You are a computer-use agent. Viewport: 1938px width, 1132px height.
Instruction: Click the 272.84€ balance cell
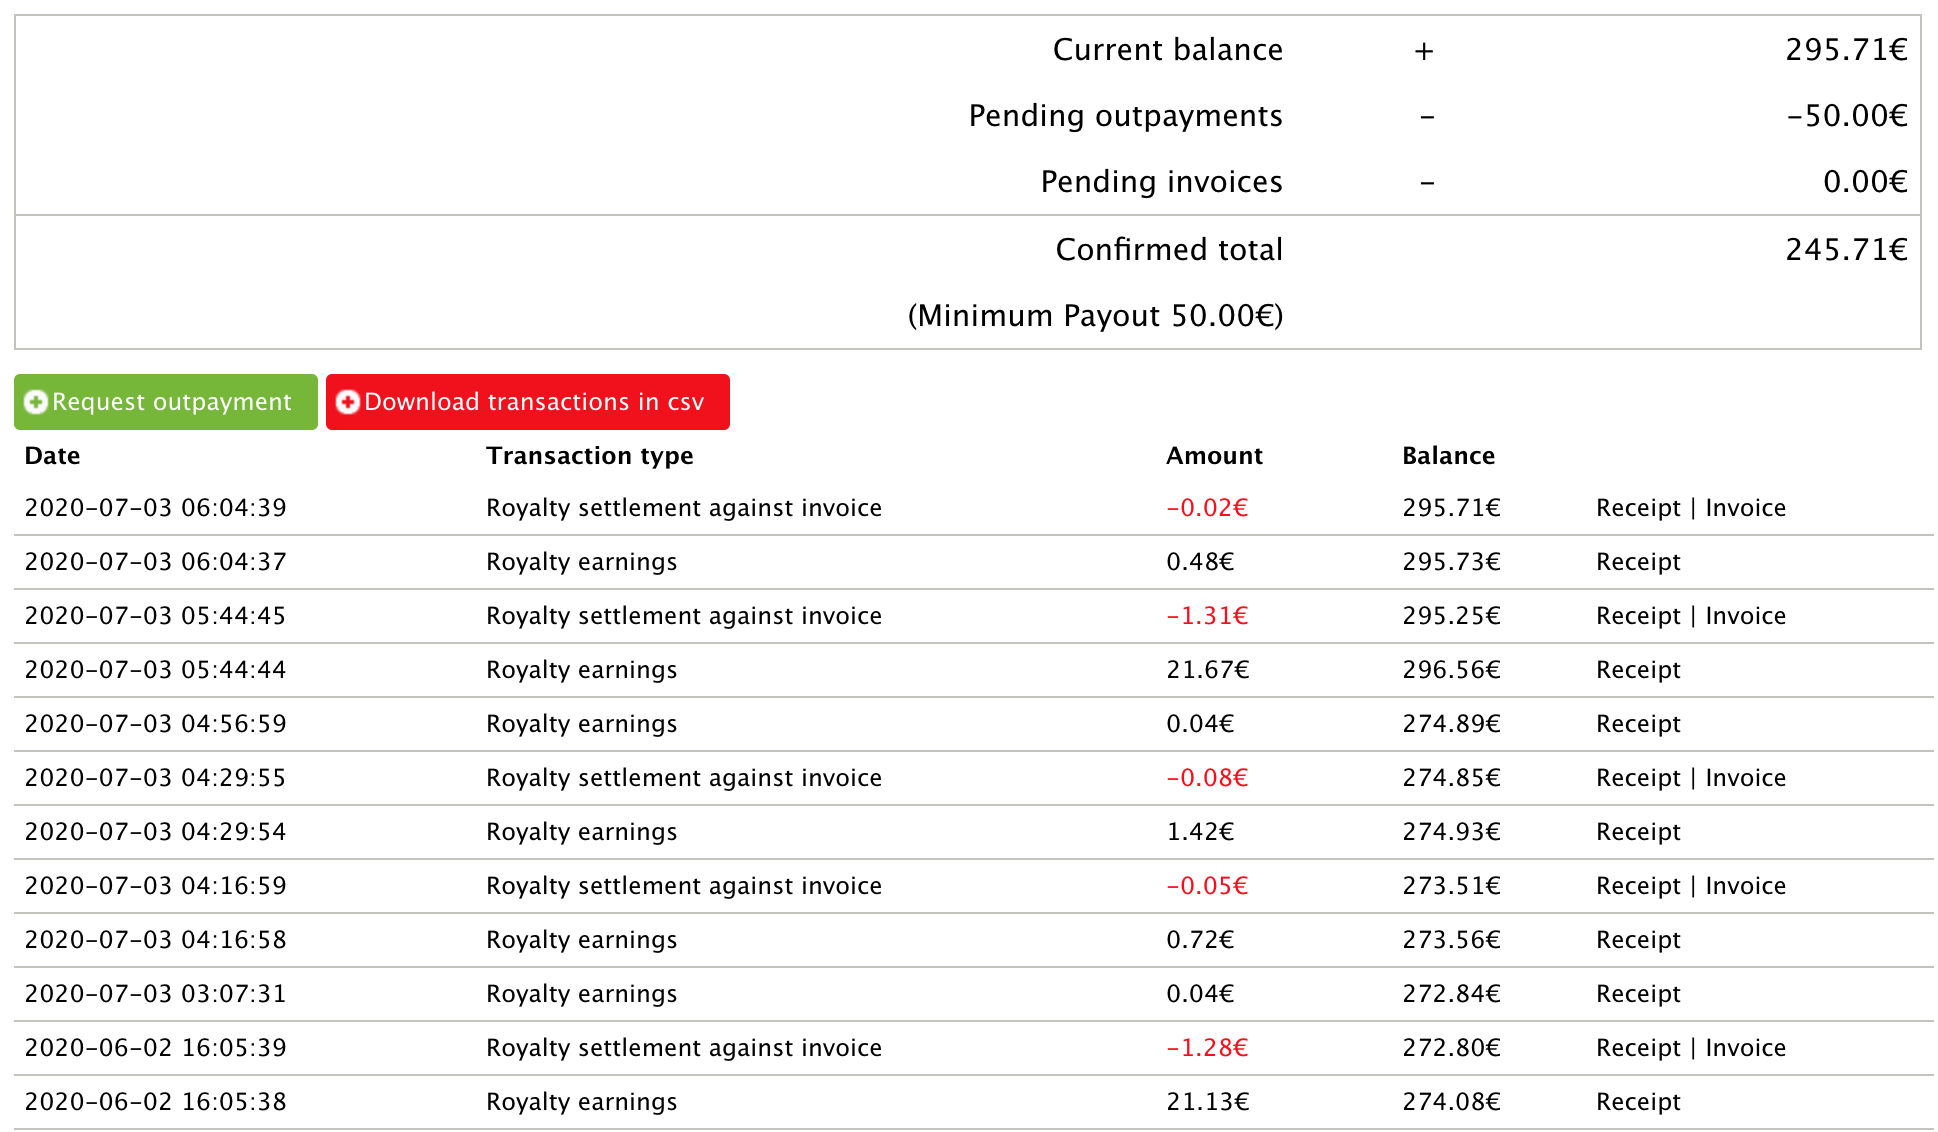point(1451,994)
